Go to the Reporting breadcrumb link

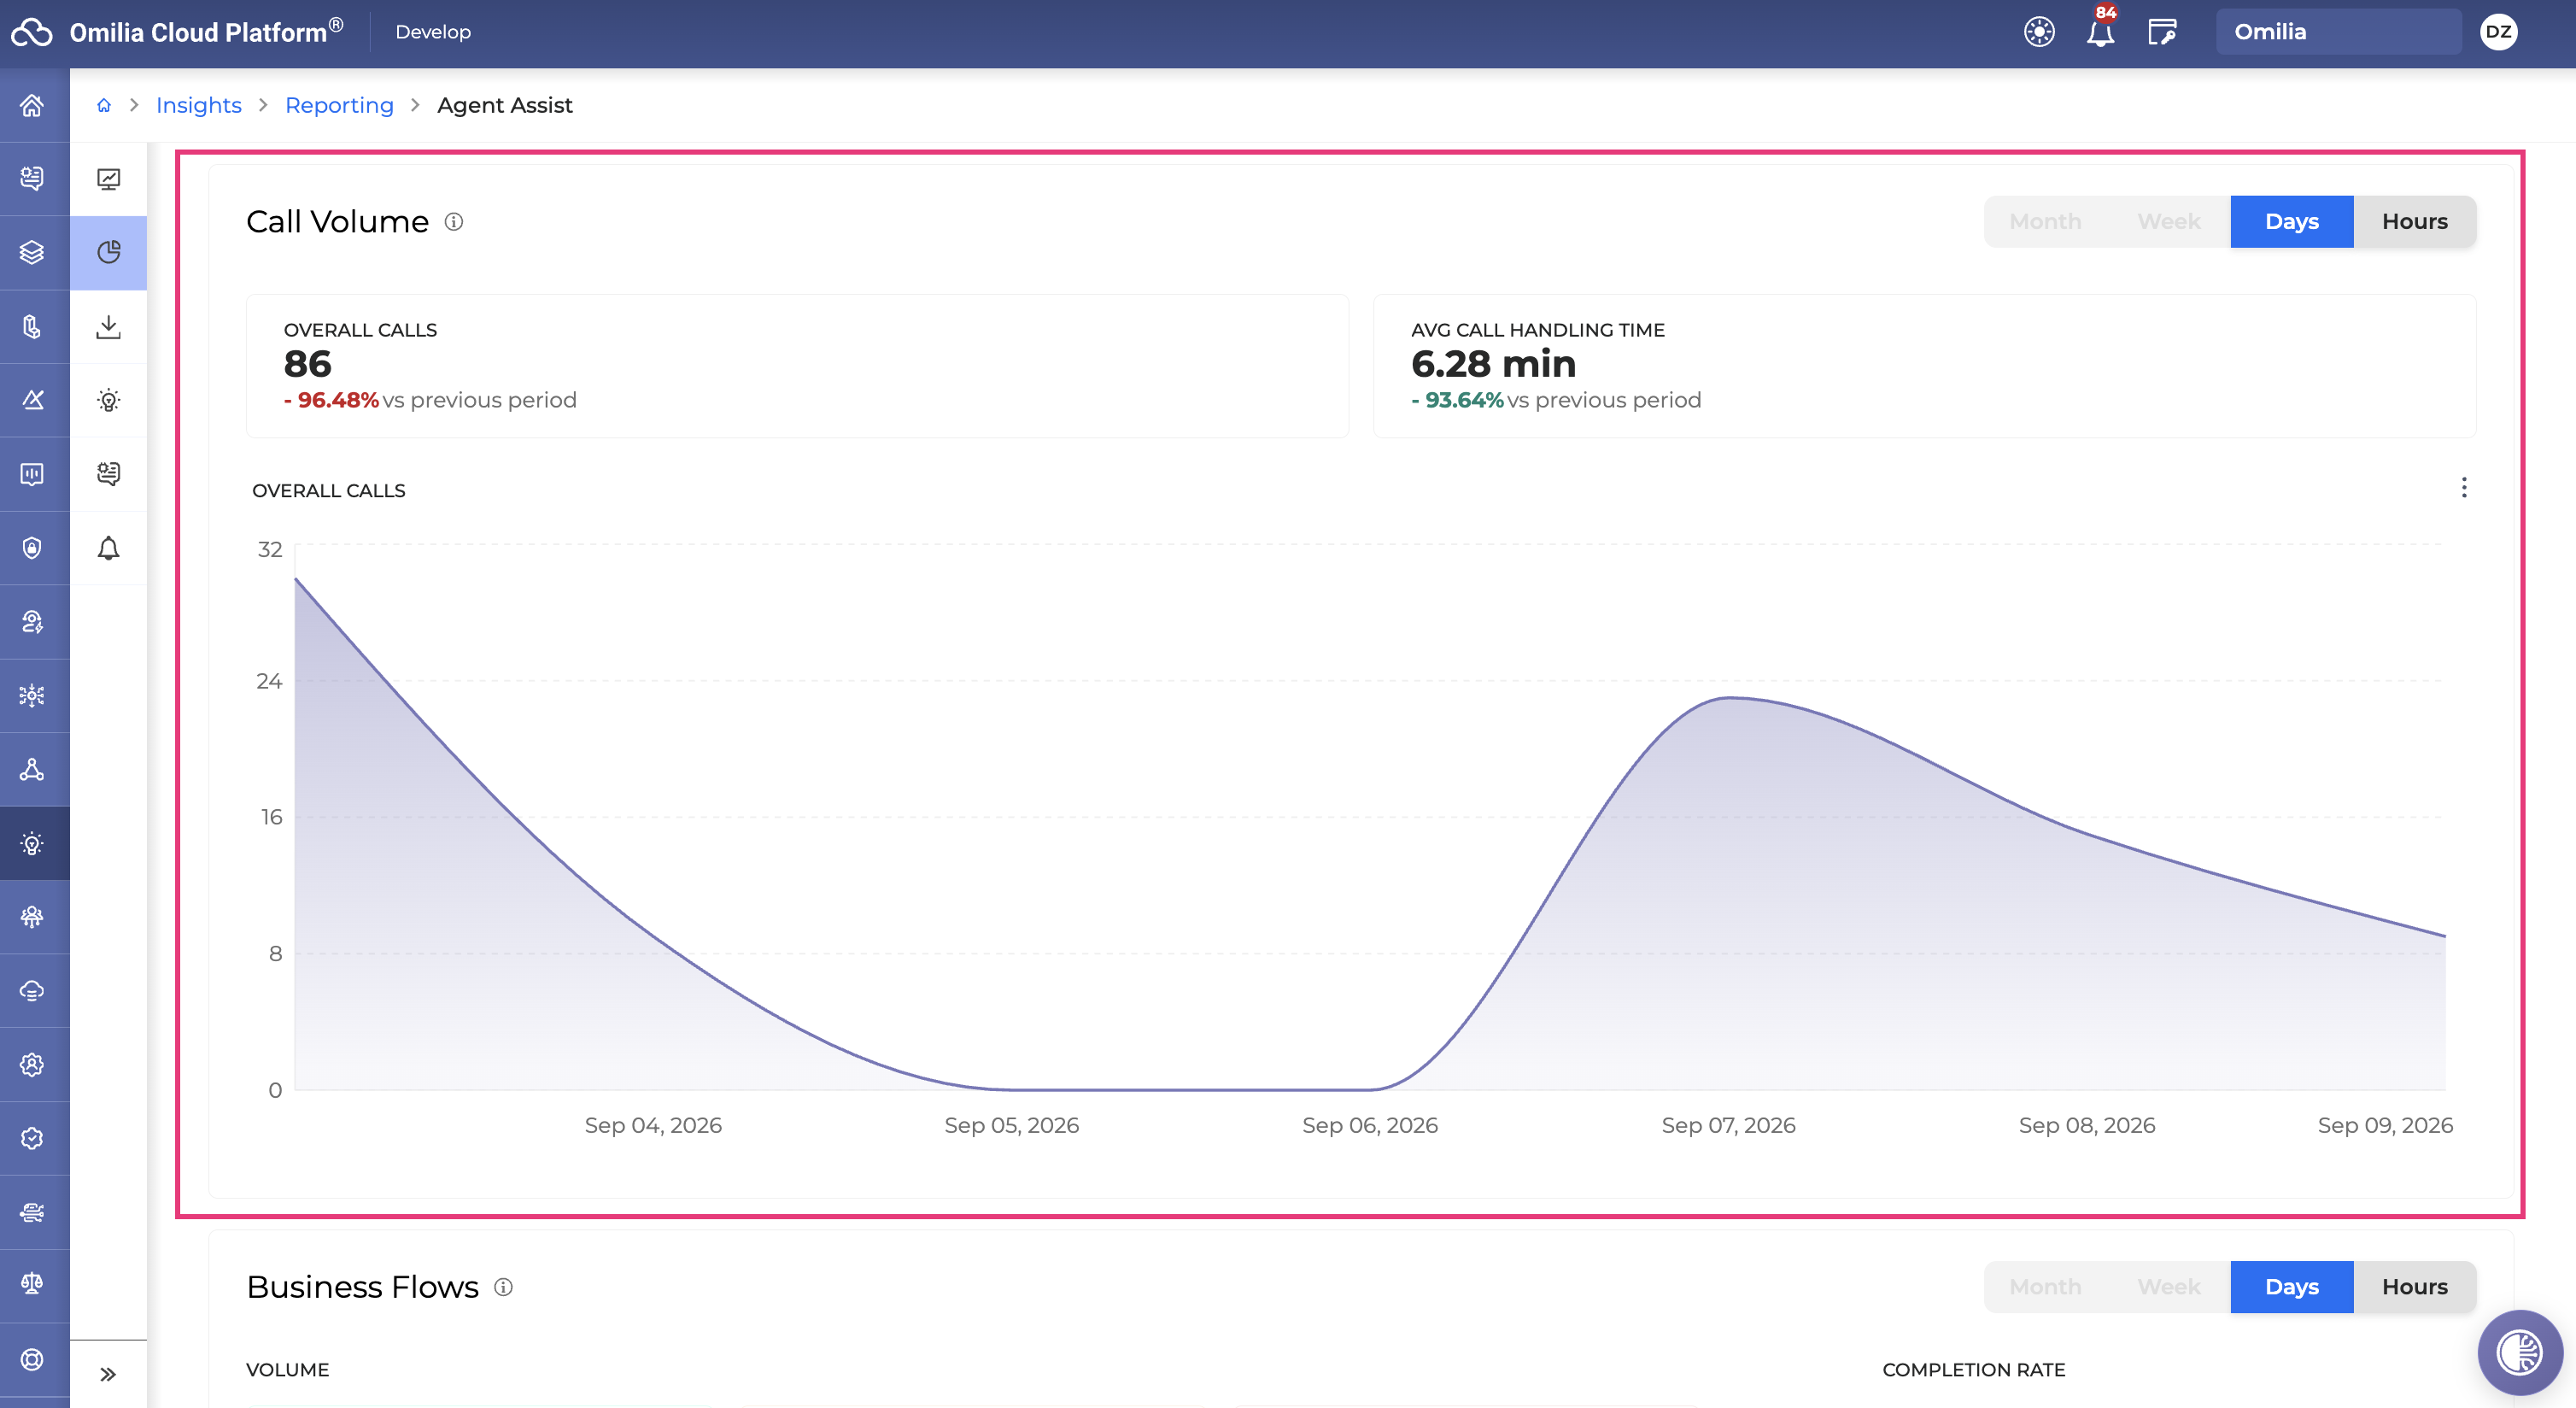(339, 105)
